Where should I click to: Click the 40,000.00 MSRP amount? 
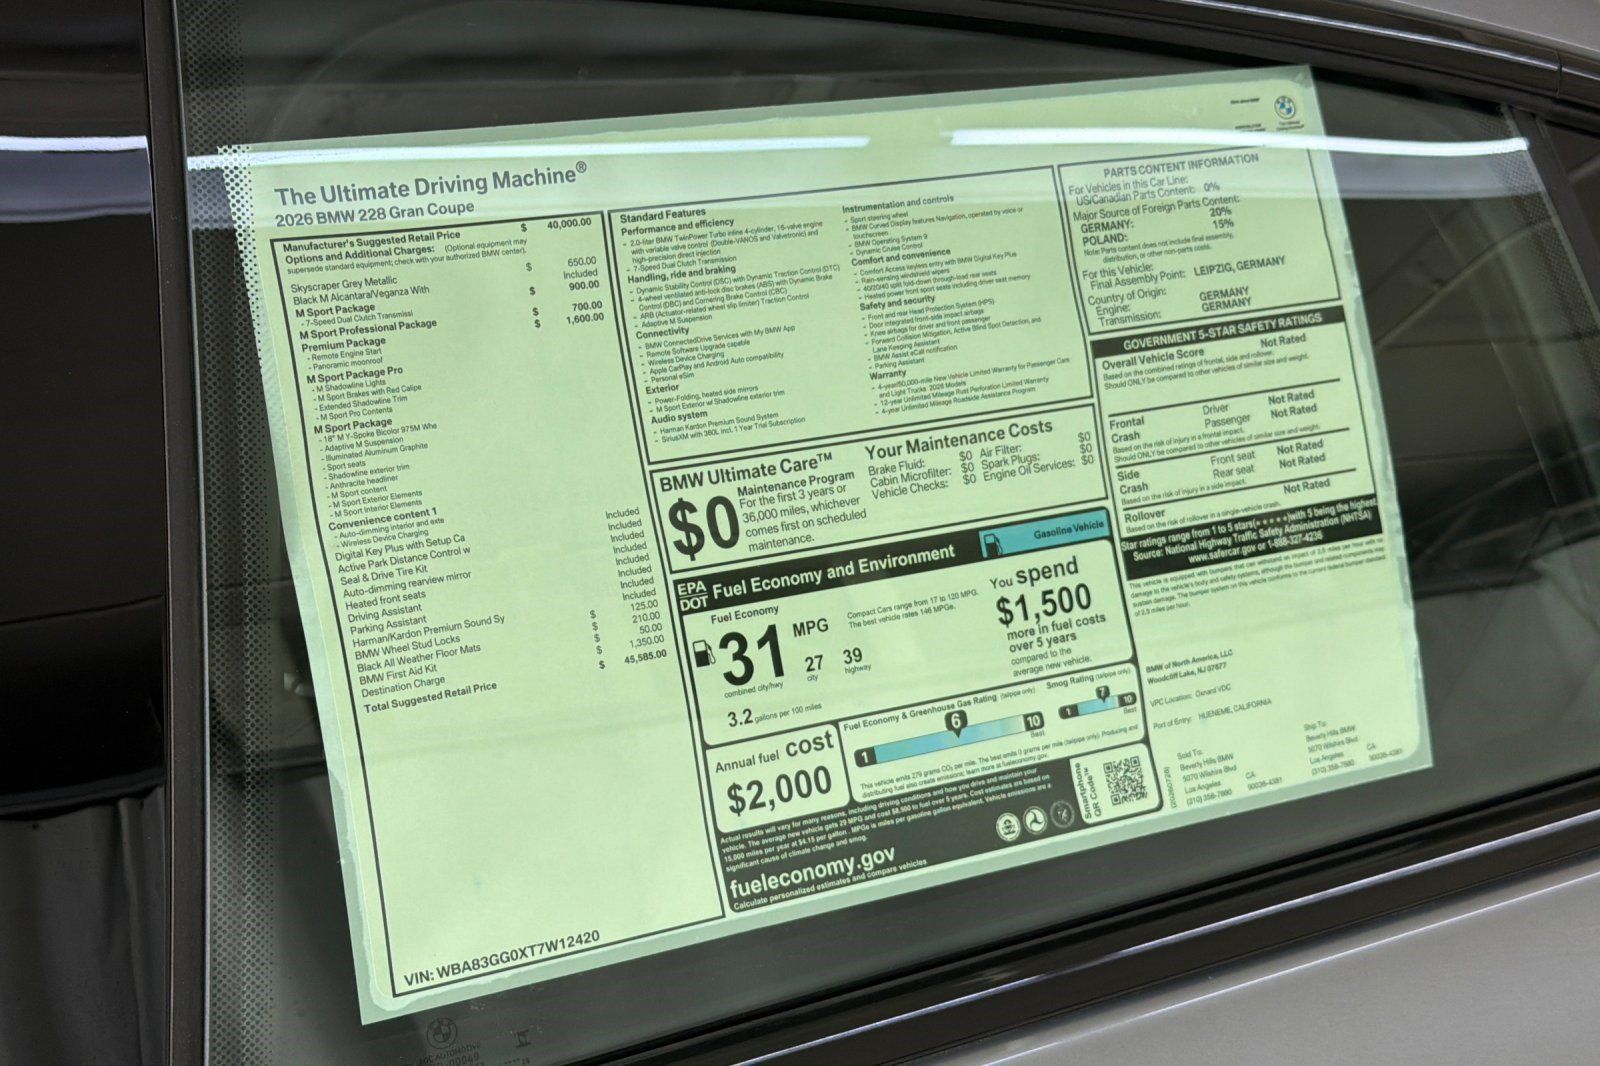point(568,226)
